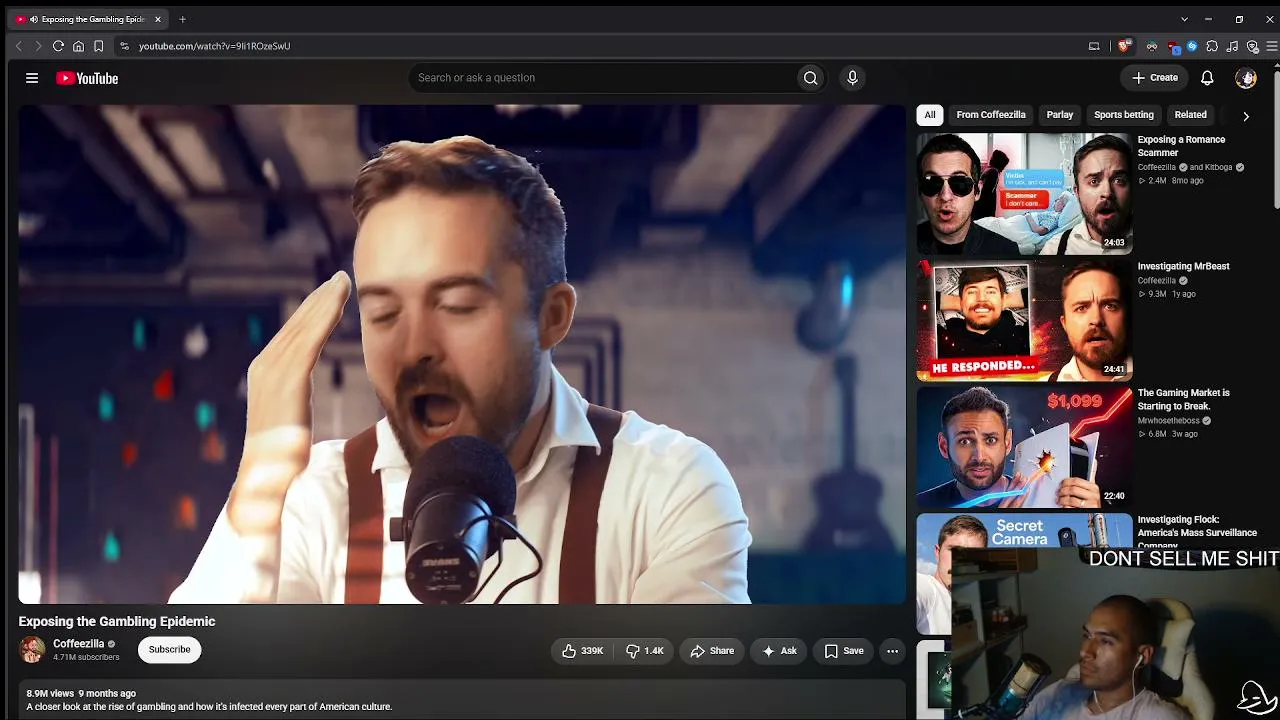Viewport: 1280px width, 720px height.
Task: Click the Mrwhosetheboss channel name
Action: (x=1168, y=421)
